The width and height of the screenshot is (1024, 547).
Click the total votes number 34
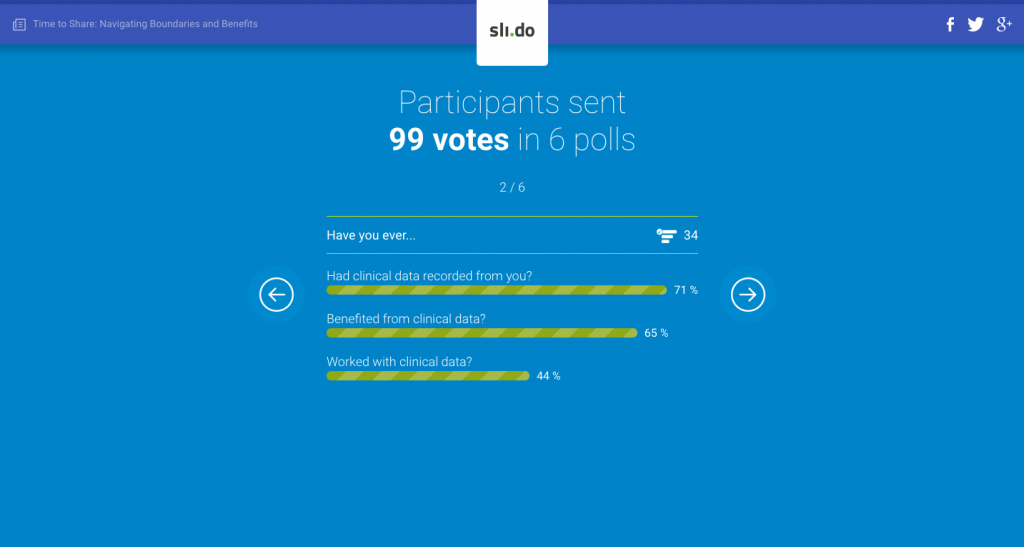691,235
